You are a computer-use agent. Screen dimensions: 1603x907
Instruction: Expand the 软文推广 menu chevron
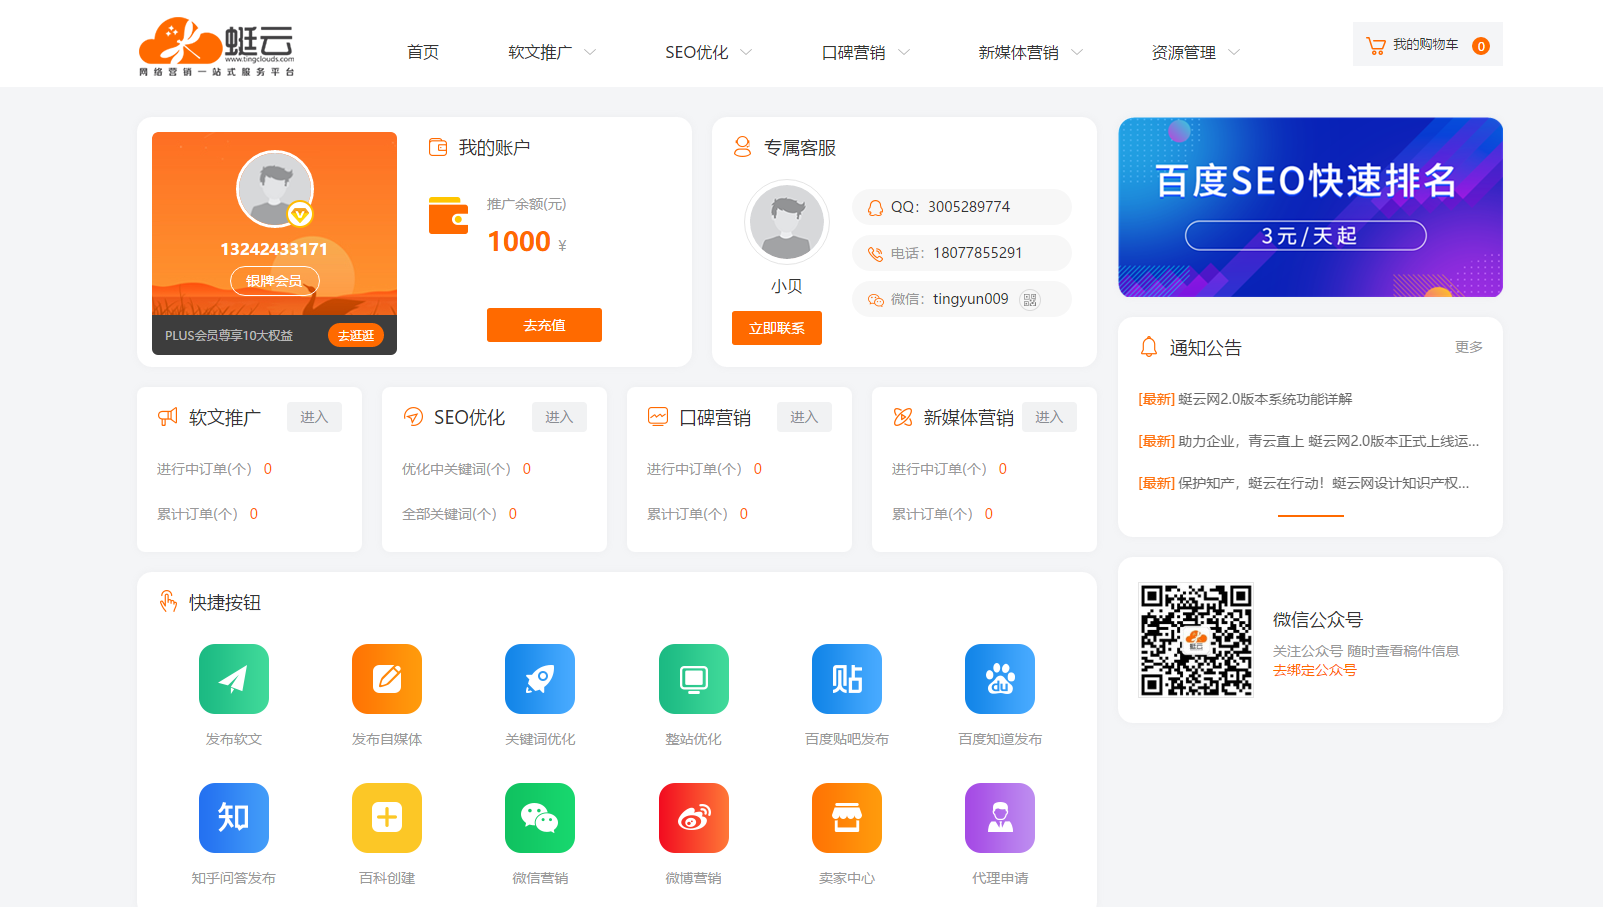point(590,52)
